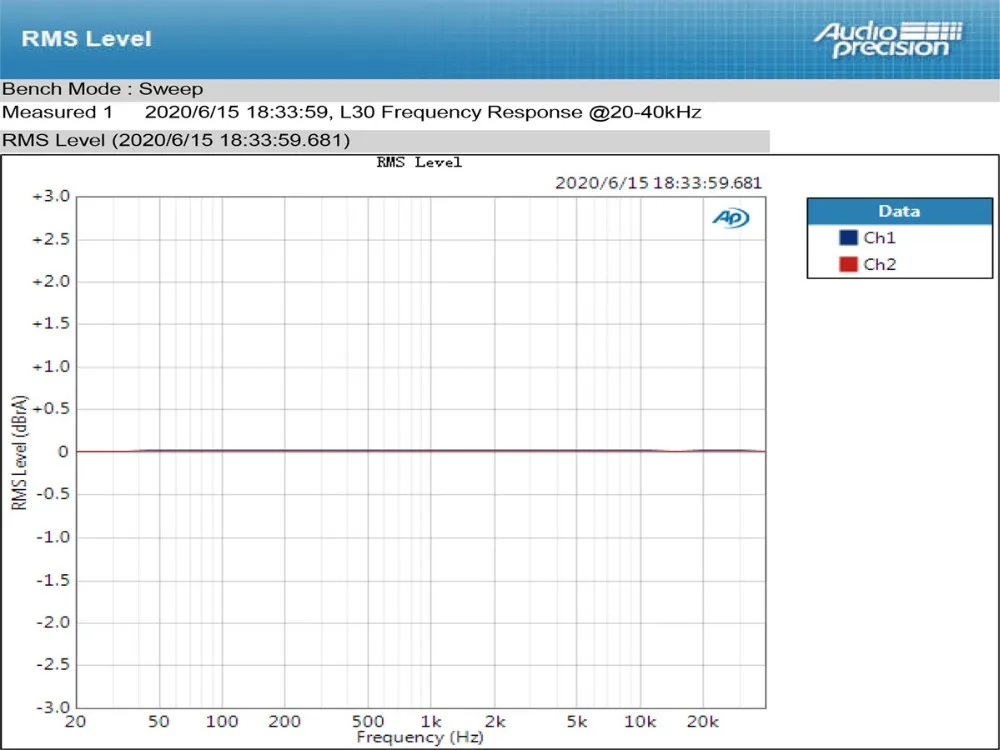Click the 50 frequency axis label
The height and width of the screenshot is (750, 1000).
(x=159, y=722)
